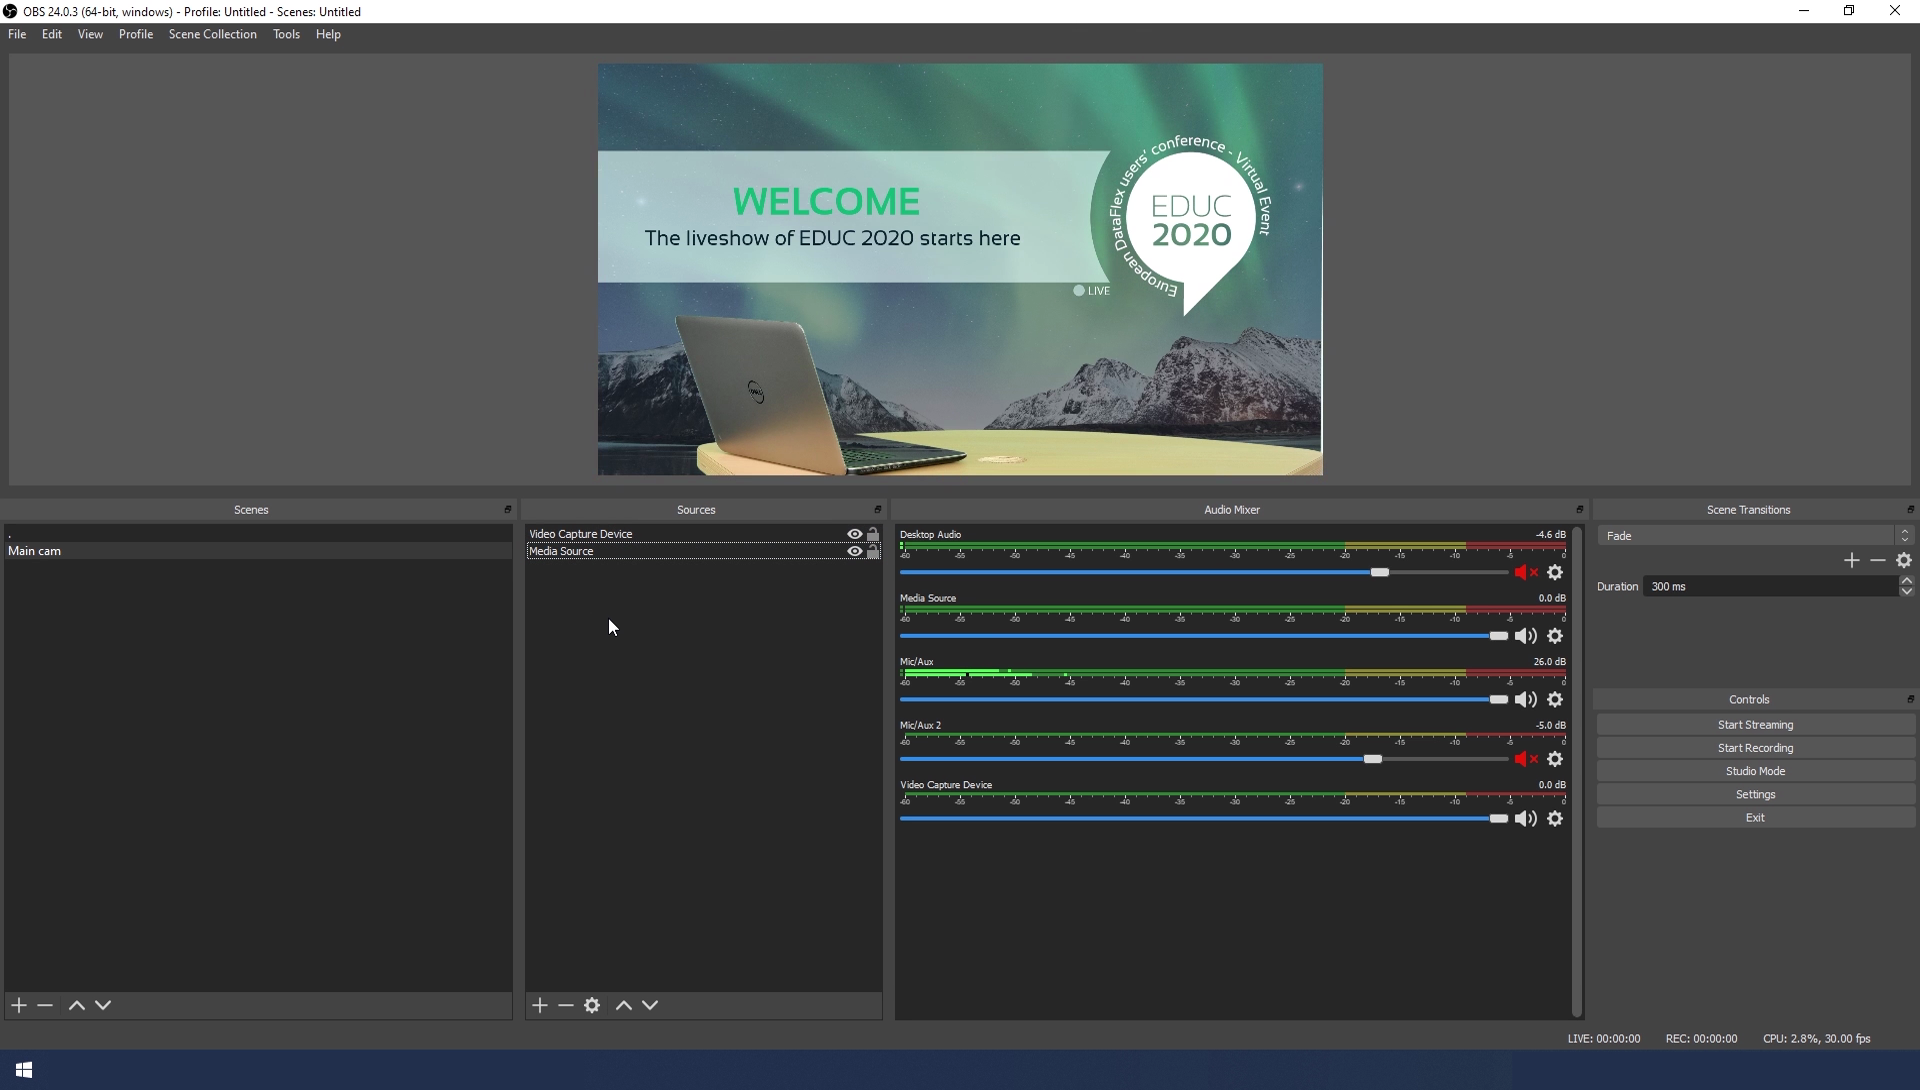Pop out the Audio Mixer dock

1579,510
